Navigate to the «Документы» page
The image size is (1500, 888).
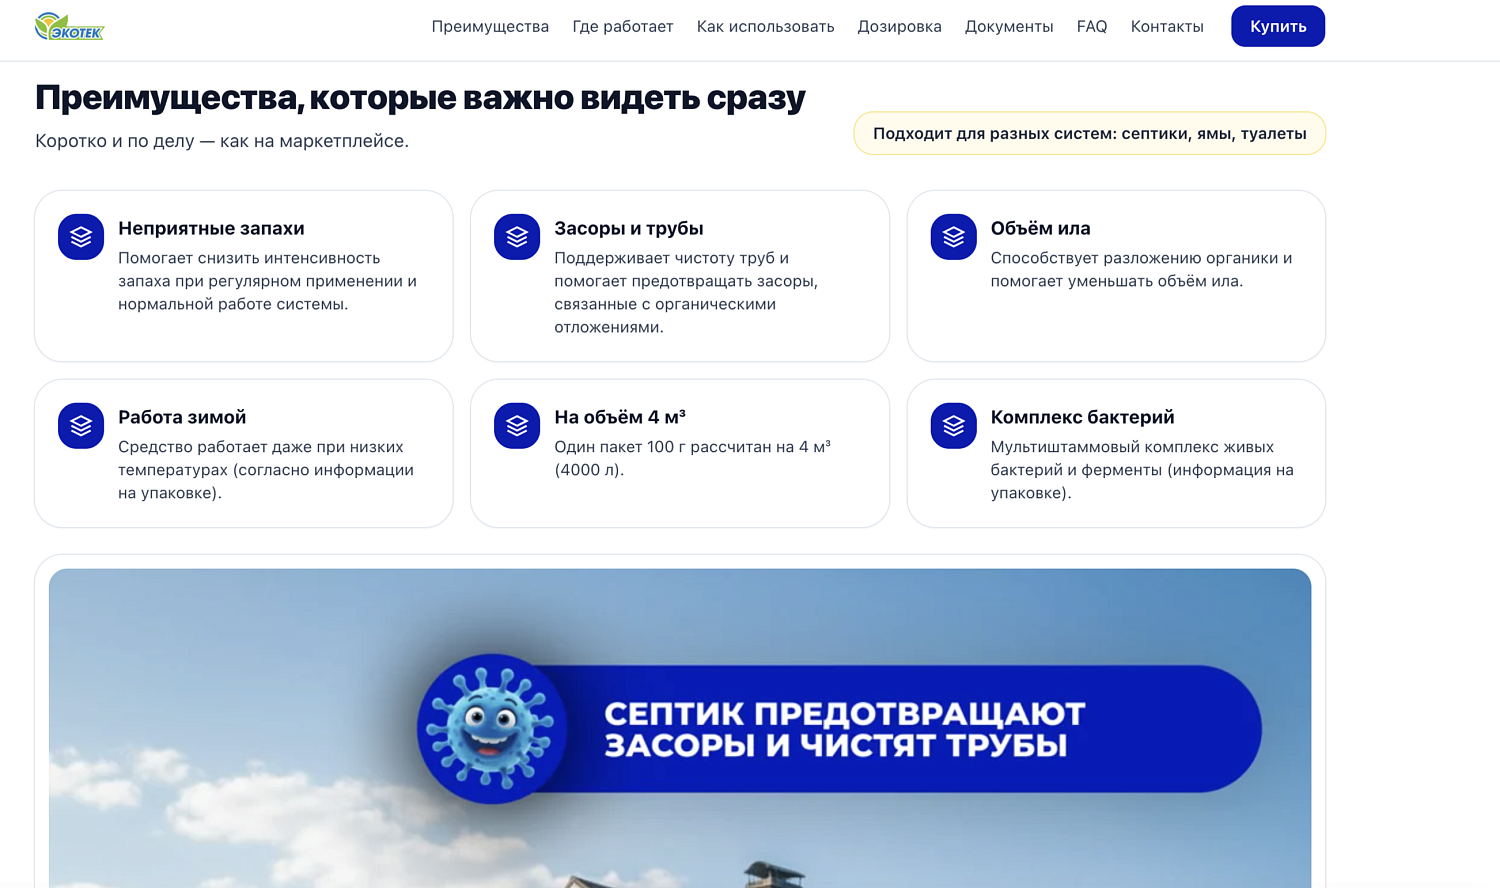pos(1009,26)
